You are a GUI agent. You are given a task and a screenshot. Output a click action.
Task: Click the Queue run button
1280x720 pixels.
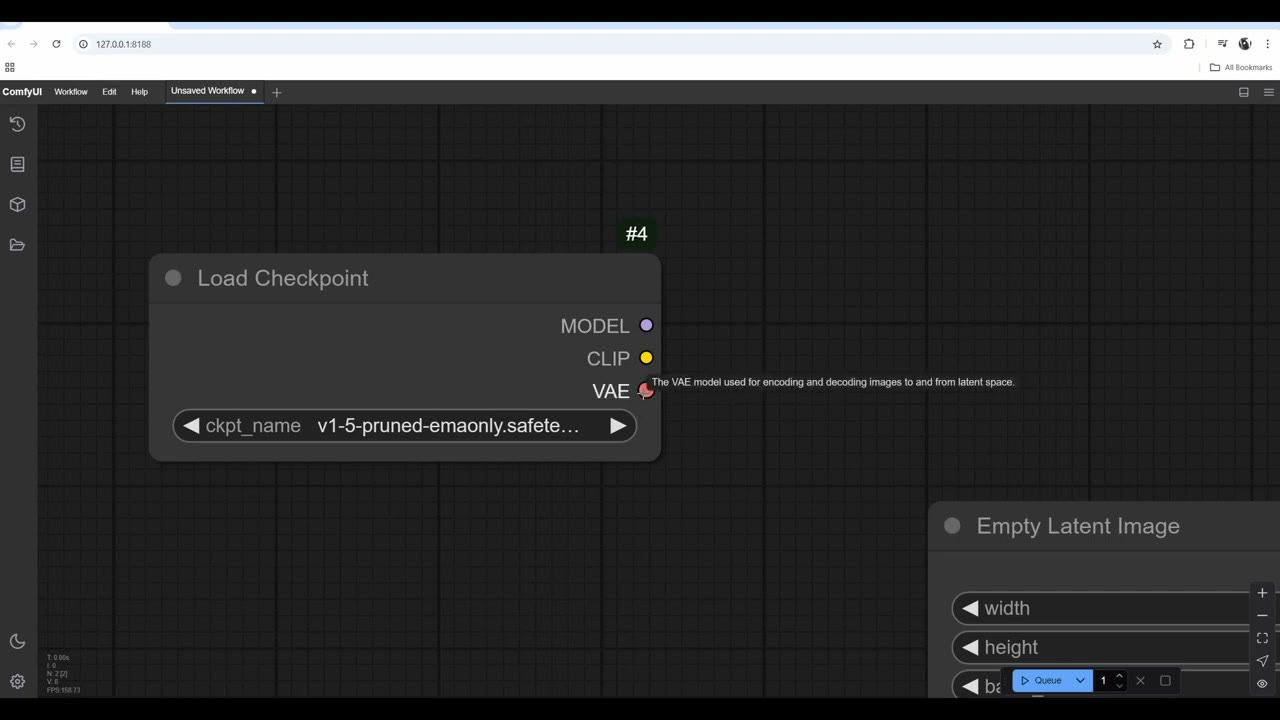tap(1041, 681)
